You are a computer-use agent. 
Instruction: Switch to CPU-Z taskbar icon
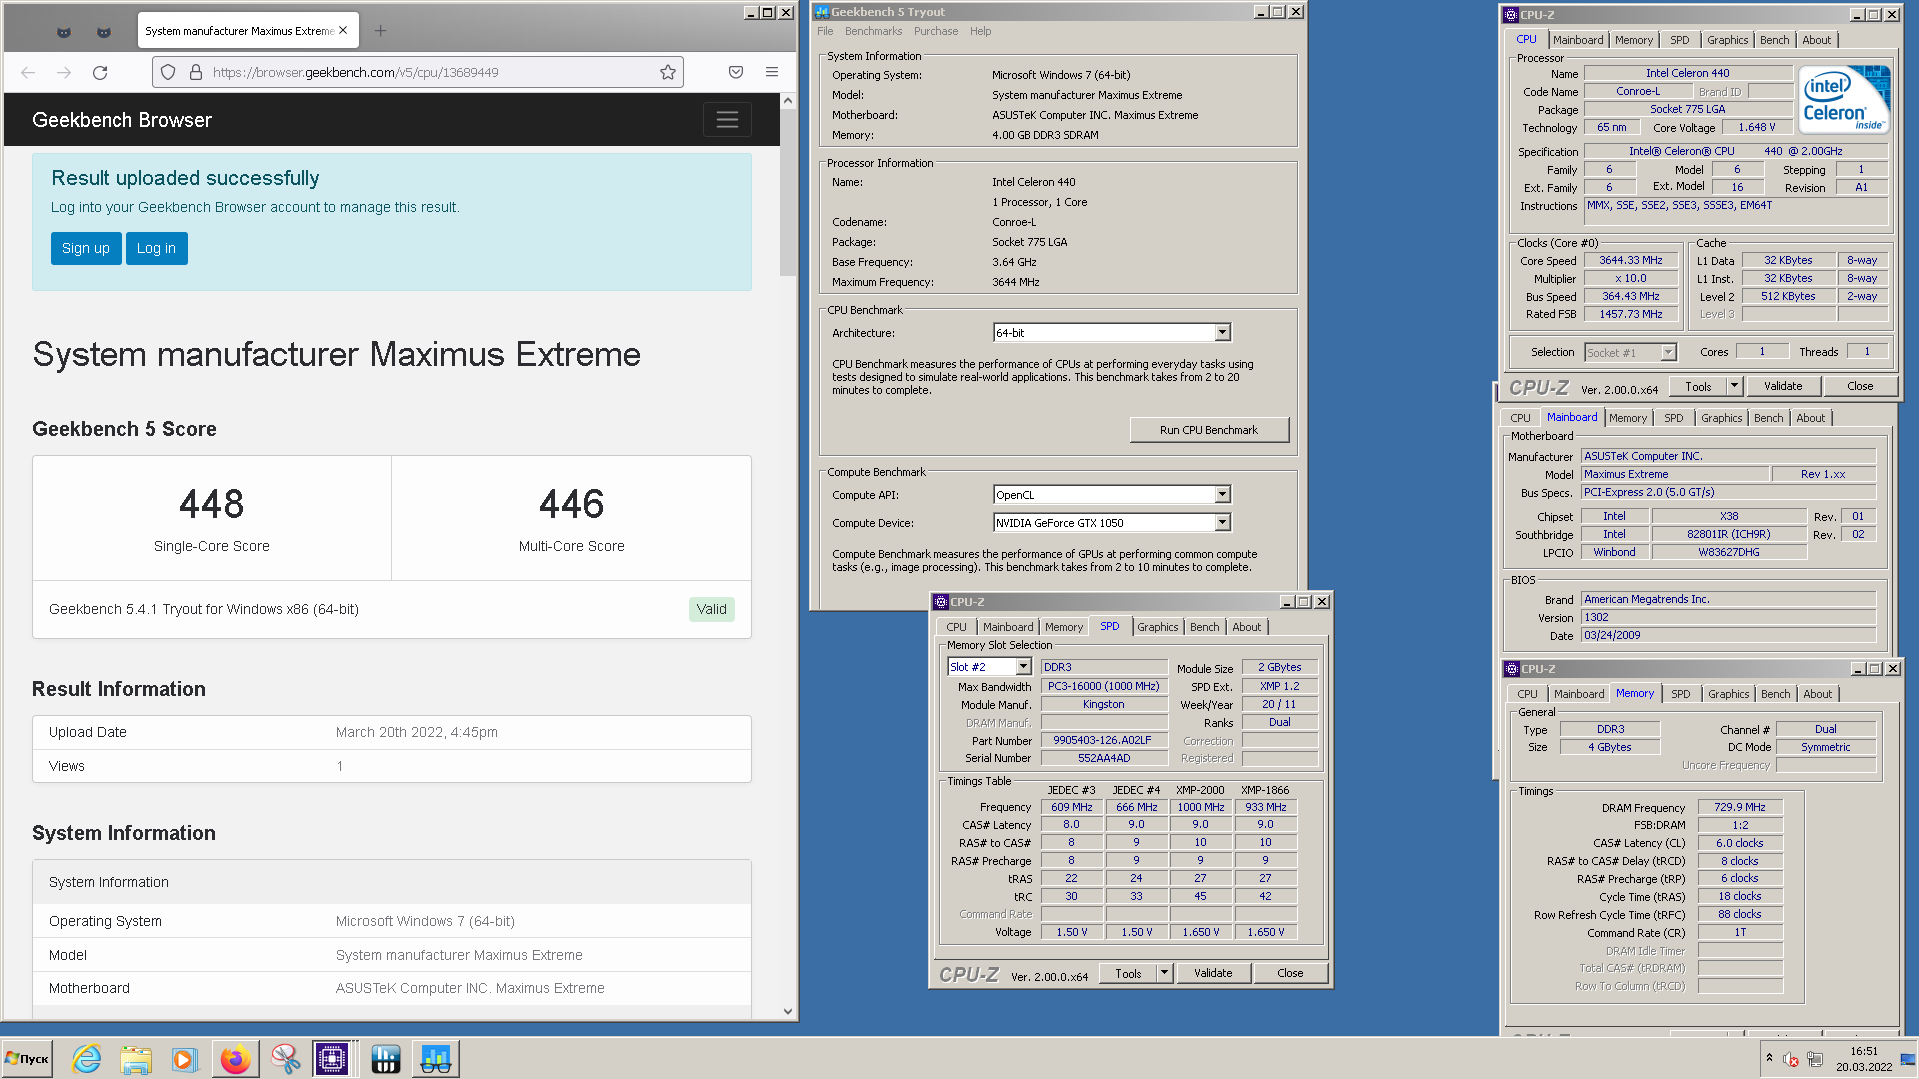click(333, 1059)
